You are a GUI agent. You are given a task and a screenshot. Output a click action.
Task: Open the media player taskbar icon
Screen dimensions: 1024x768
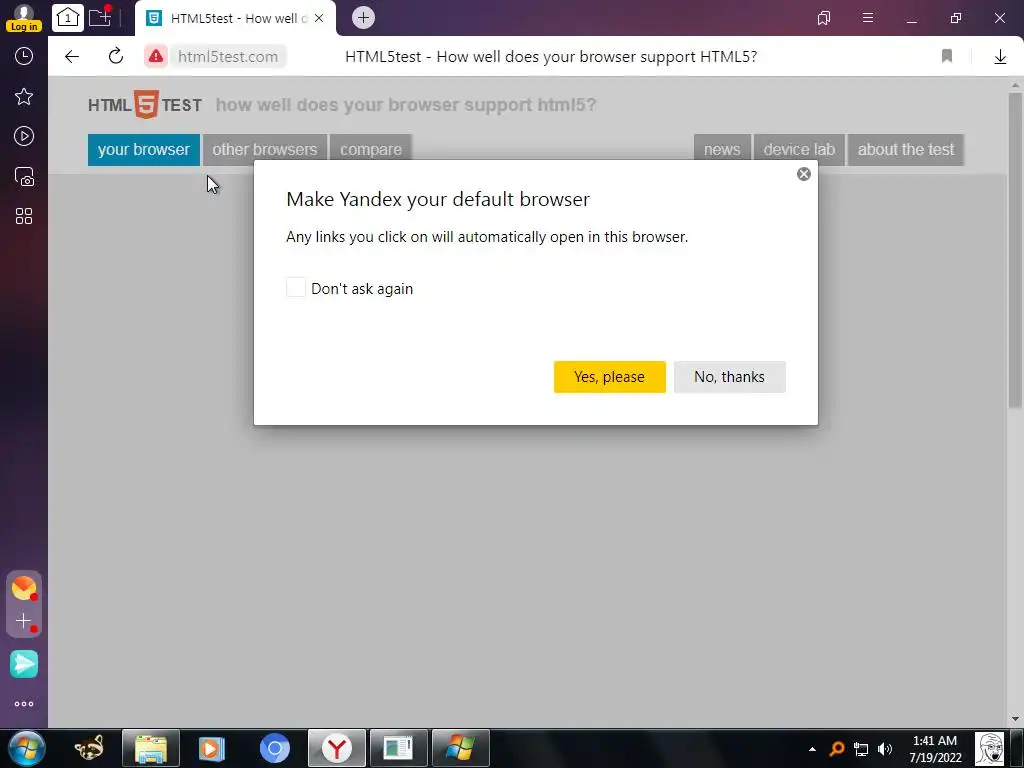[x=212, y=748]
